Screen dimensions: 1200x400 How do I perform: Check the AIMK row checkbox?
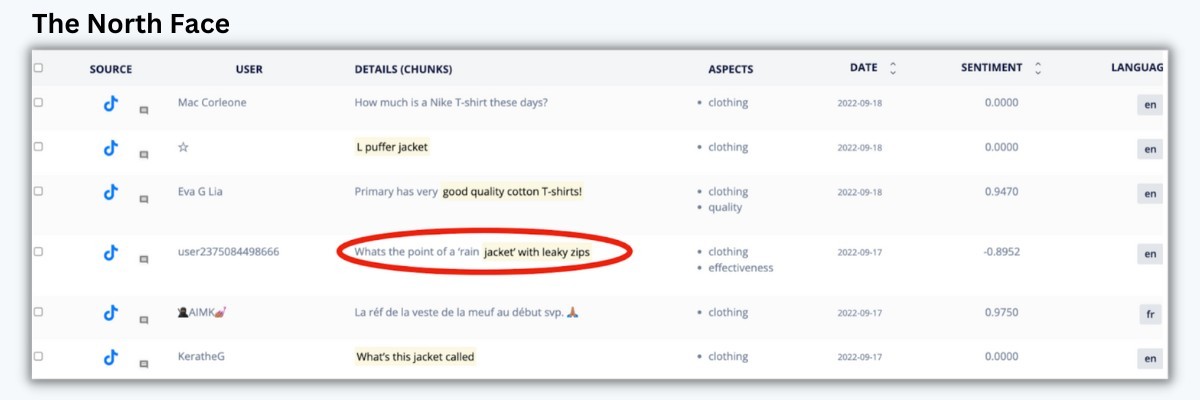tap(39, 312)
